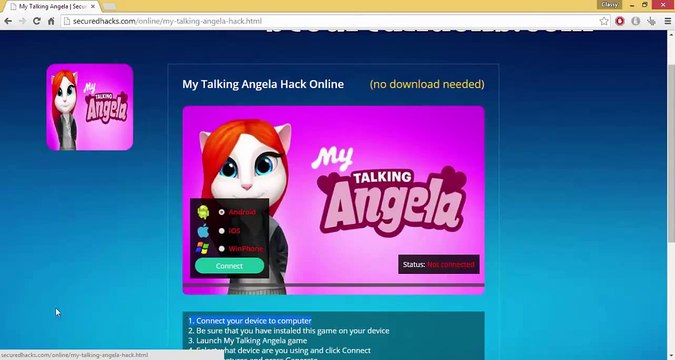
Task: Click step '1. Connect your device to computer'
Action: pyautogui.click(x=250, y=321)
